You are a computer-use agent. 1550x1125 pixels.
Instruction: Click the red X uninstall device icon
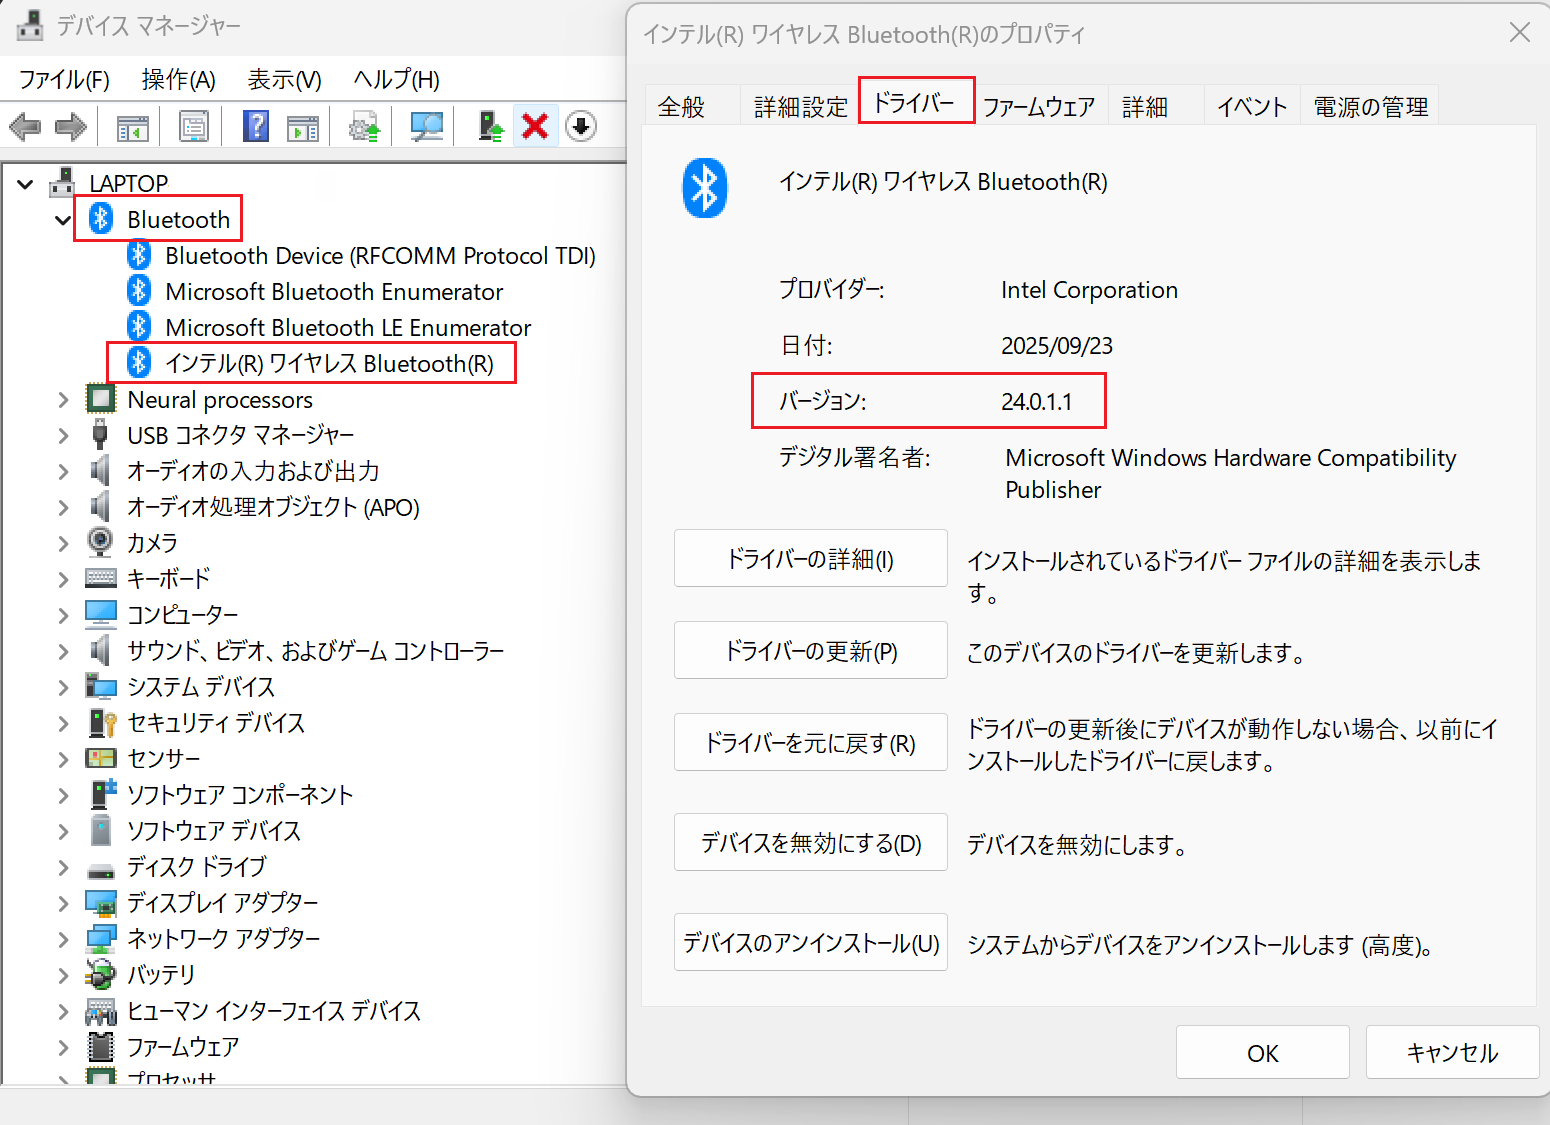[x=535, y=127]
